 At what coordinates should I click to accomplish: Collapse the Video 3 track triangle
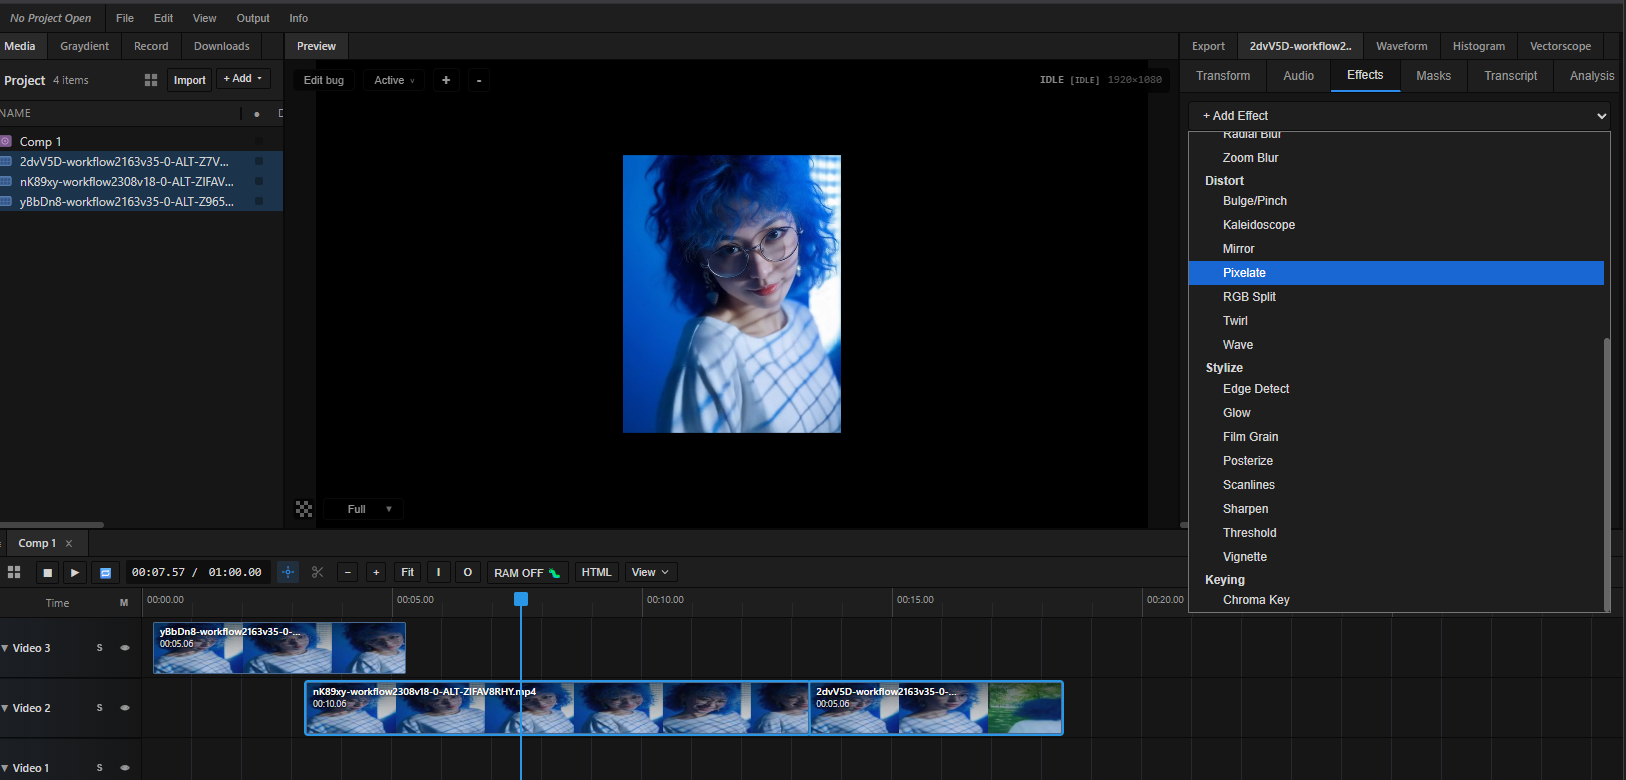[x=5, y=648]
